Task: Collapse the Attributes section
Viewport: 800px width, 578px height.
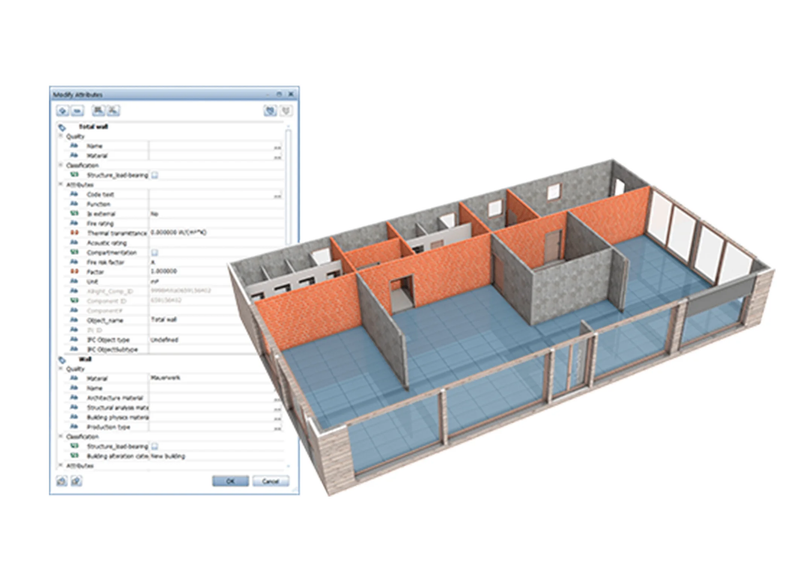Action: click(x=61, y=185)
